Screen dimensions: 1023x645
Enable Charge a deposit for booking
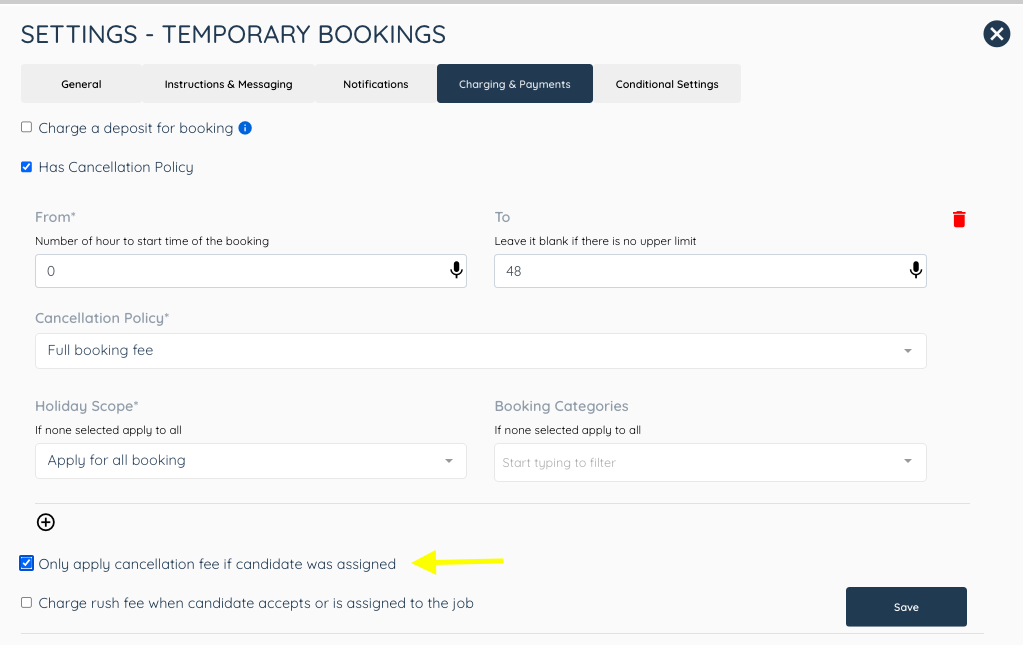(x=26, y=127)
